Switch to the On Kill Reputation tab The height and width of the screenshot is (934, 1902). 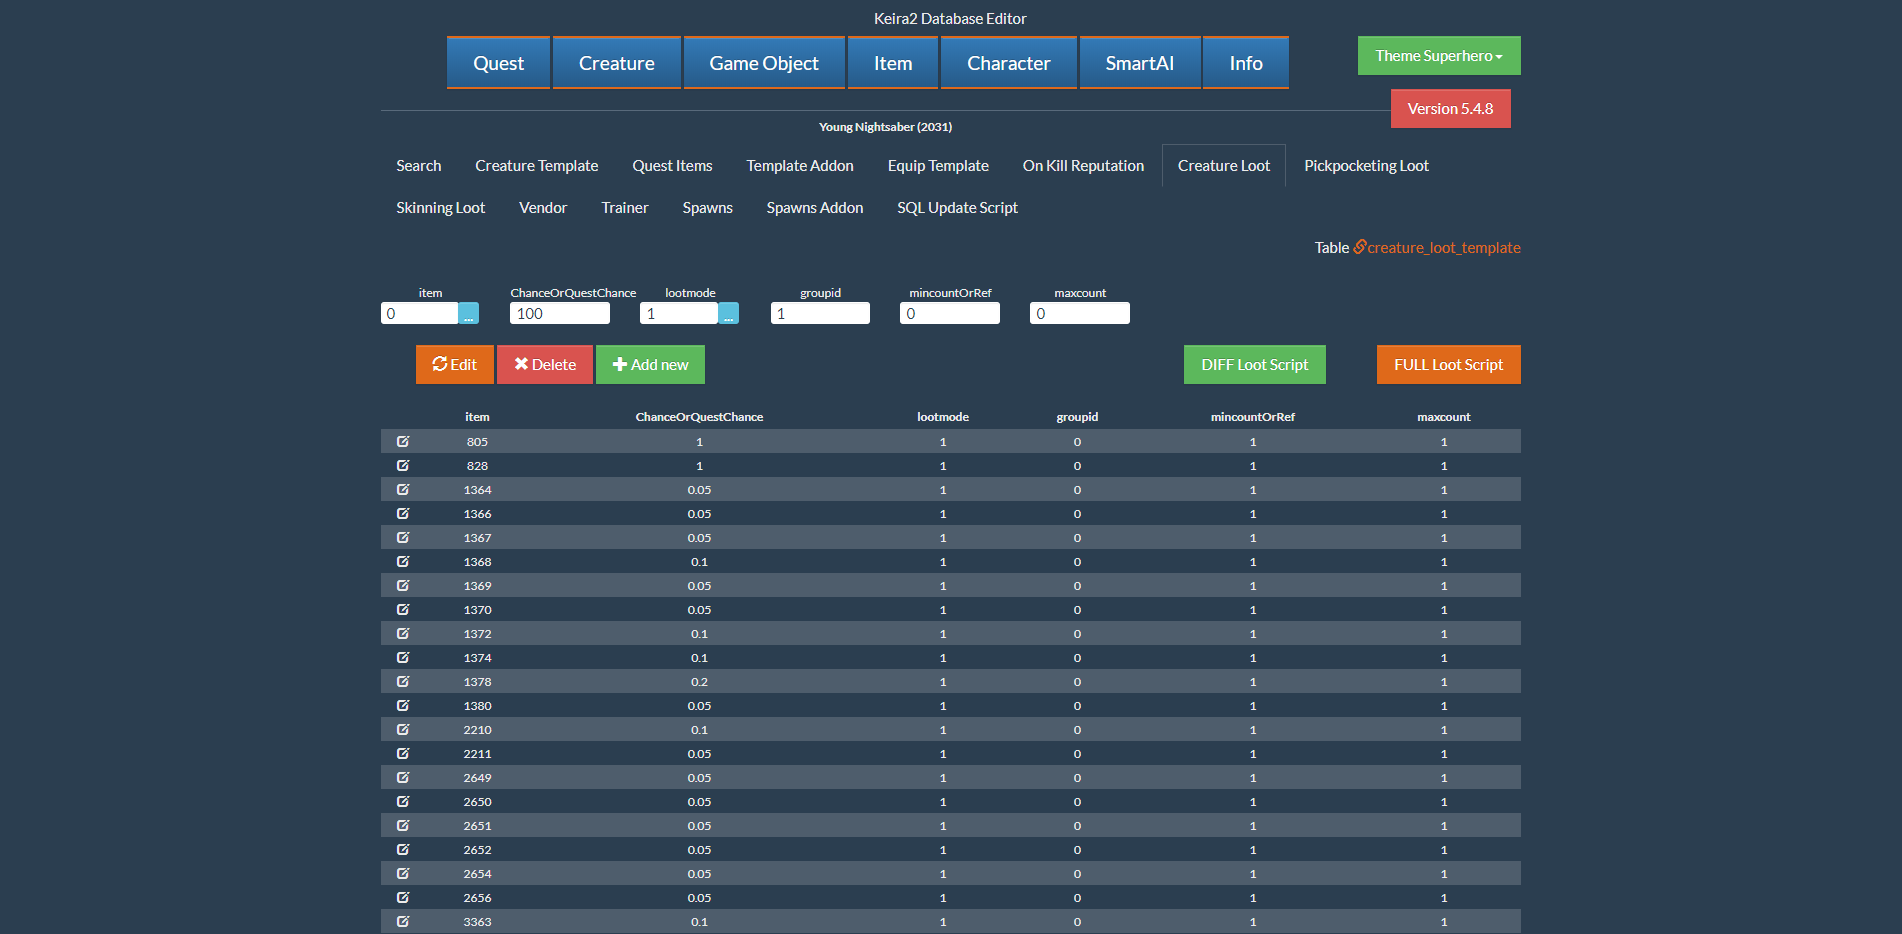tap(1083, 166)
